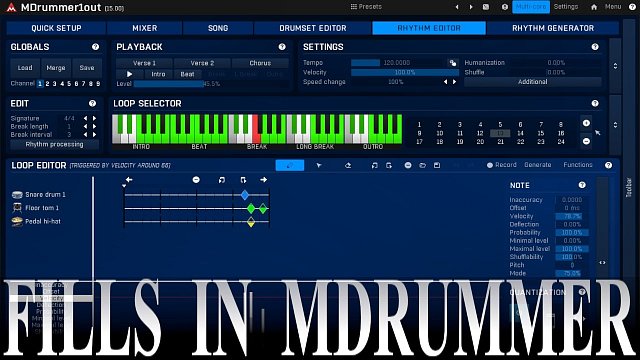640x360 pixels.
Task: Click the left arrow above the loop grid
Action: tap(129, 180)
